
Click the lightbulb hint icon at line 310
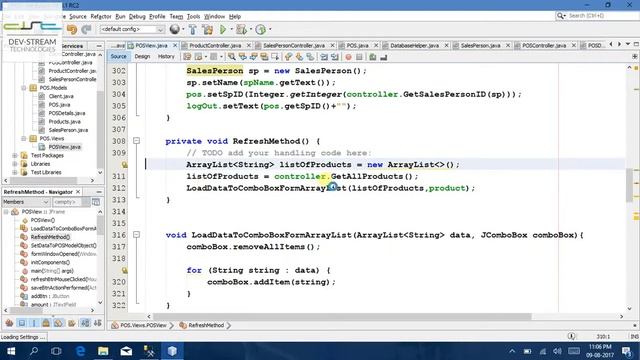coord(124,165)
